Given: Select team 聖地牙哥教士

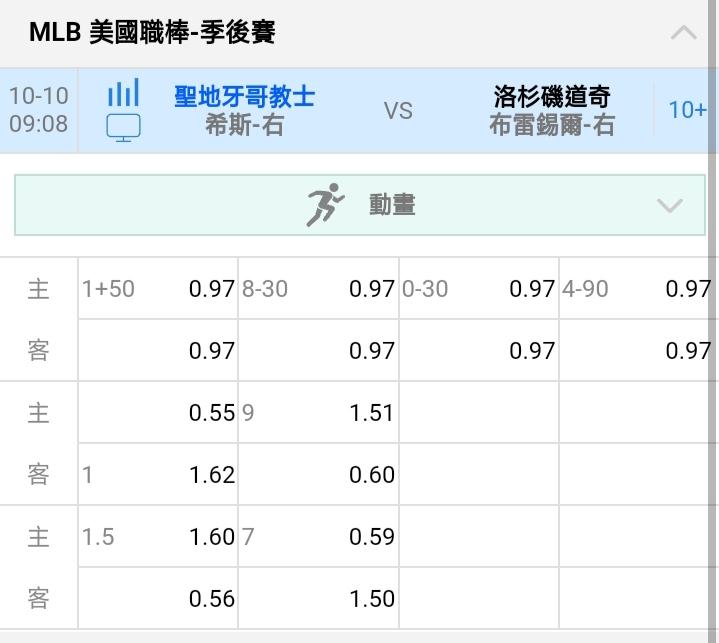Looking at the screenshot, I should tap(244, 96).
